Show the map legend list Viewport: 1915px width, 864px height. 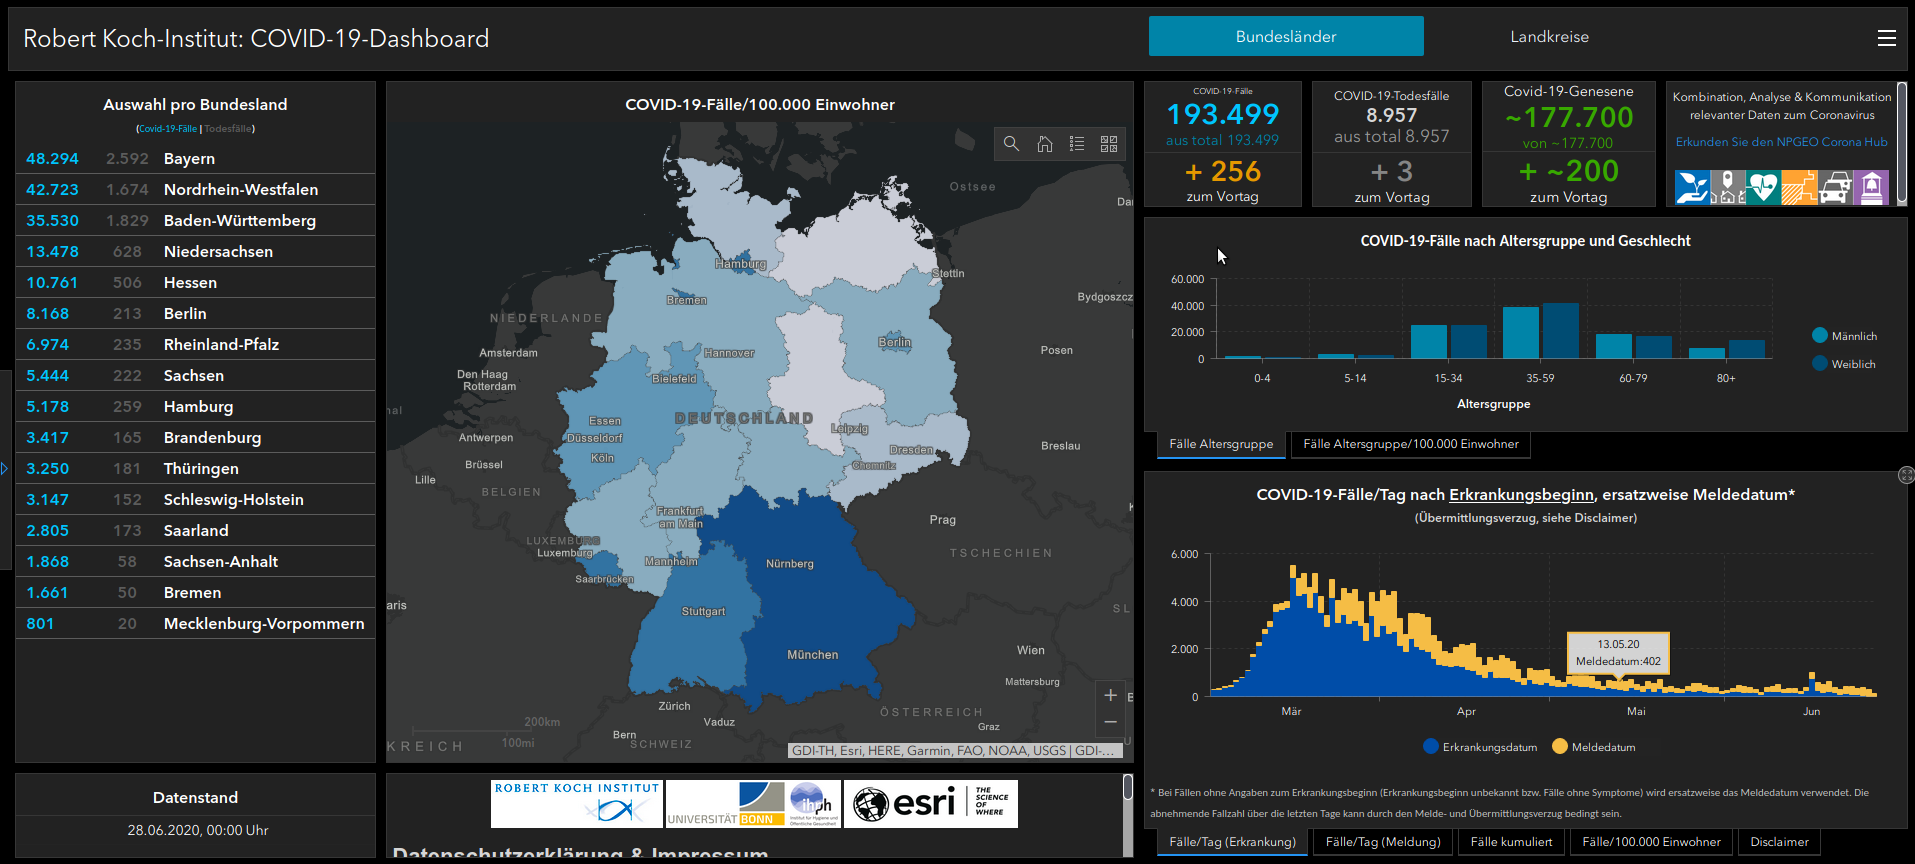click(1077, 144)
